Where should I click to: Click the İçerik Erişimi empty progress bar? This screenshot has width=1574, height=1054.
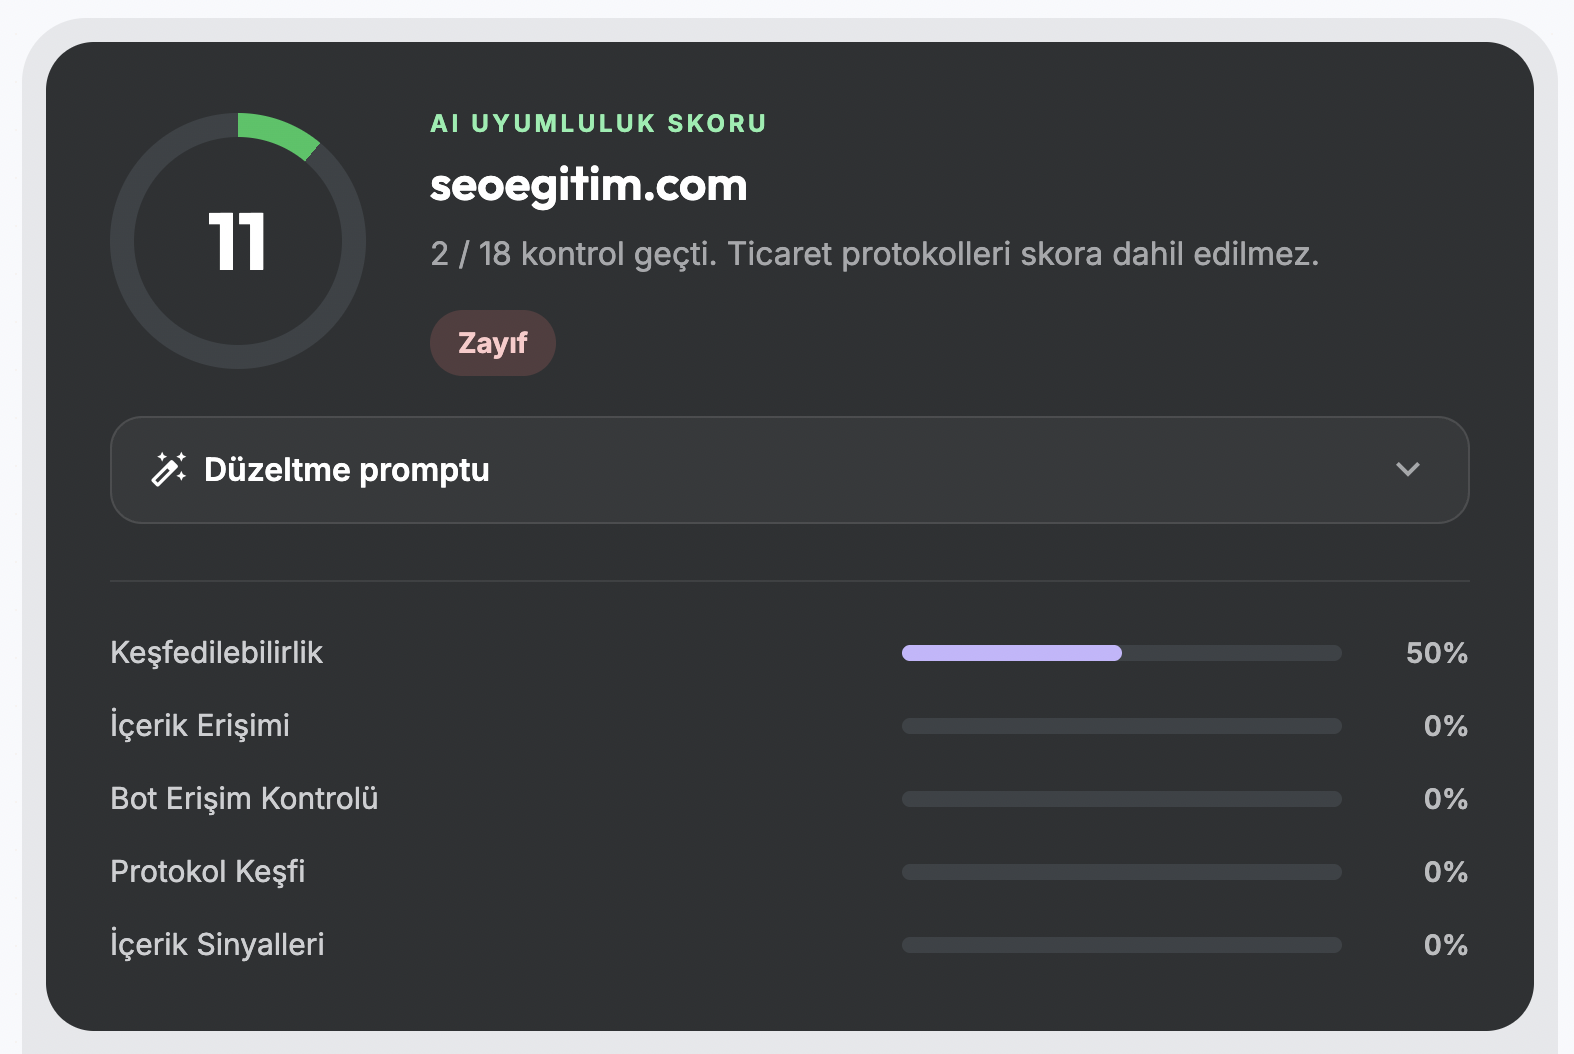click(1122, 726)
